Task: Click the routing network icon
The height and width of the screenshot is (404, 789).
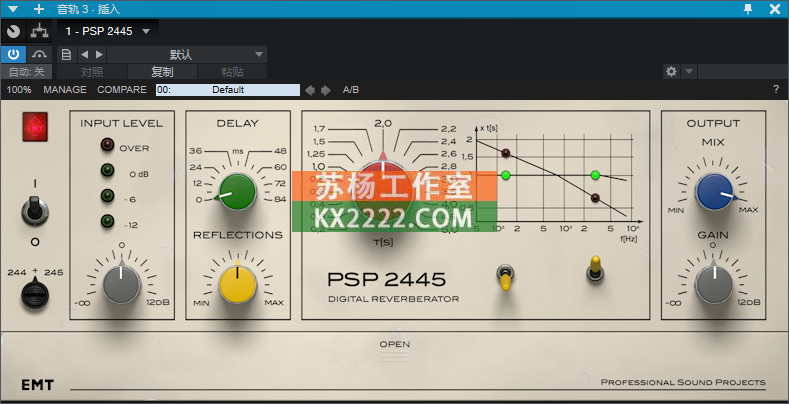Action: click(39, 31)
